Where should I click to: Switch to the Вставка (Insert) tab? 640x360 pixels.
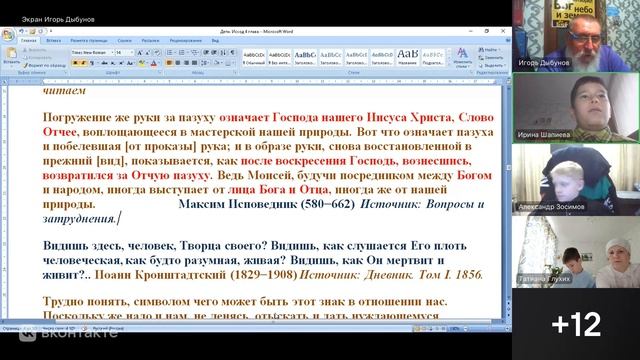pyautogui.click(x=53, y=41)
